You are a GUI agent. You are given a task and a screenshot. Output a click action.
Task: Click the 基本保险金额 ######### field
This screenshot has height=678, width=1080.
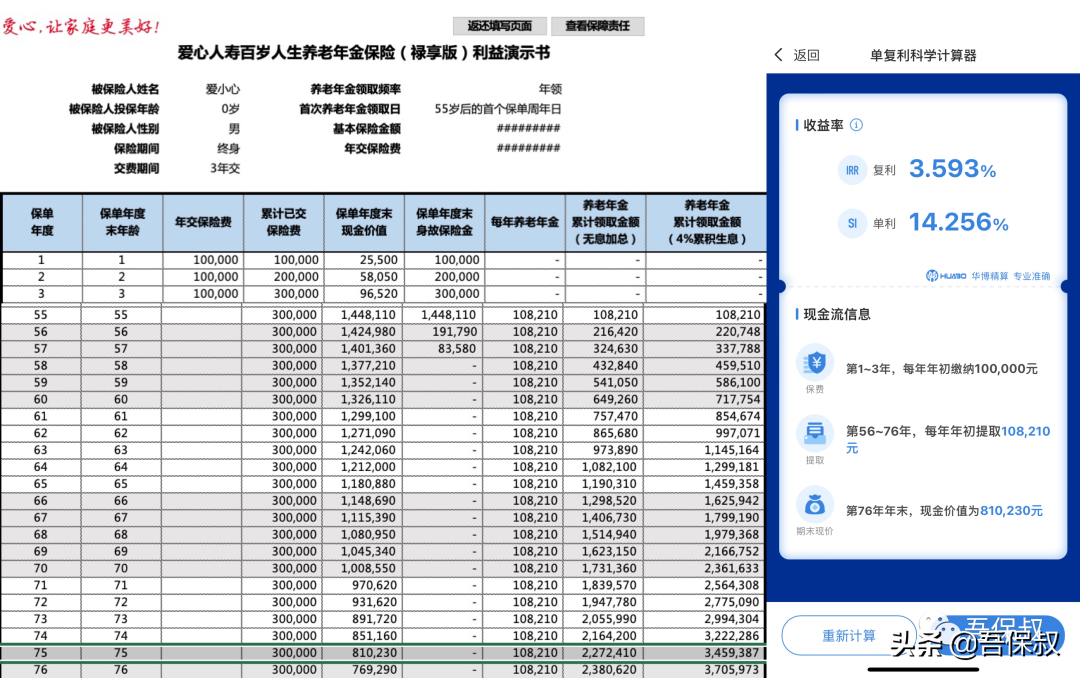pyautogui.click(x=528, y=128)
